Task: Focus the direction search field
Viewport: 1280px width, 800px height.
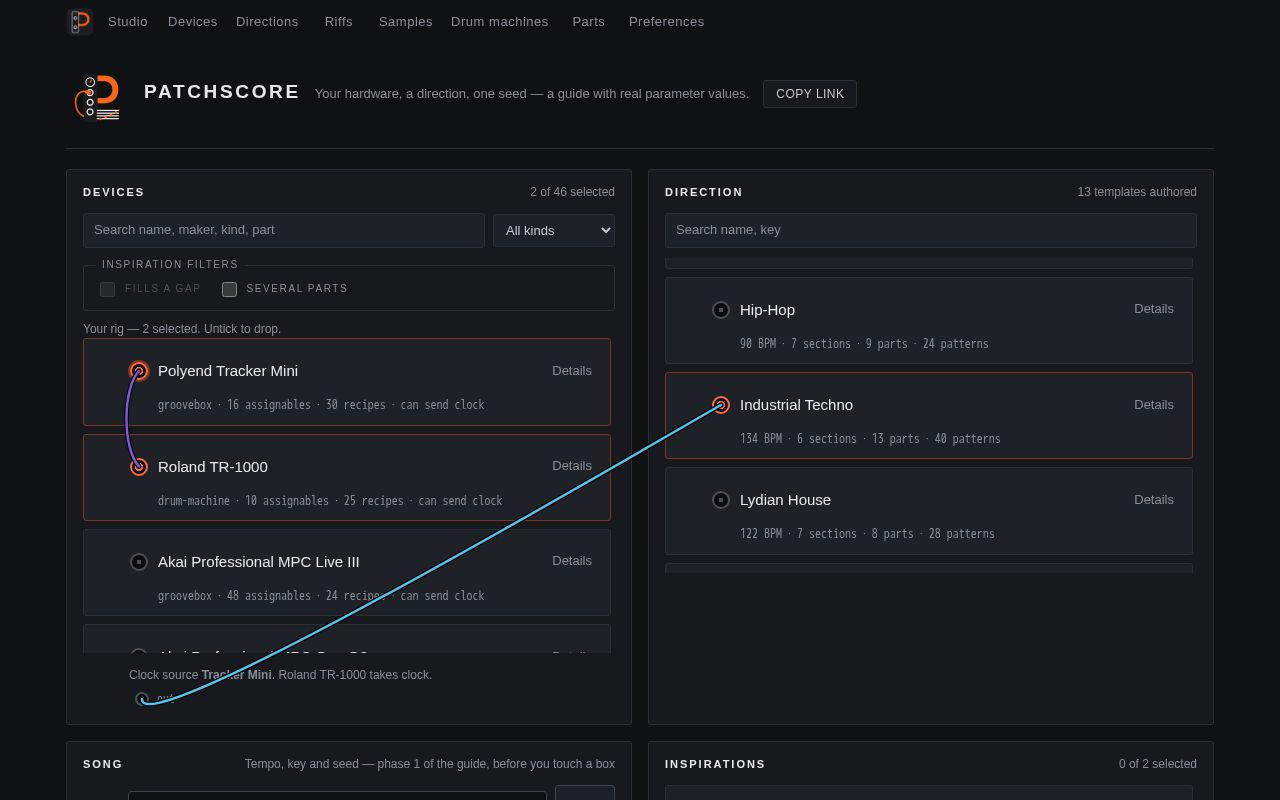Action: [x=931, y=230]
